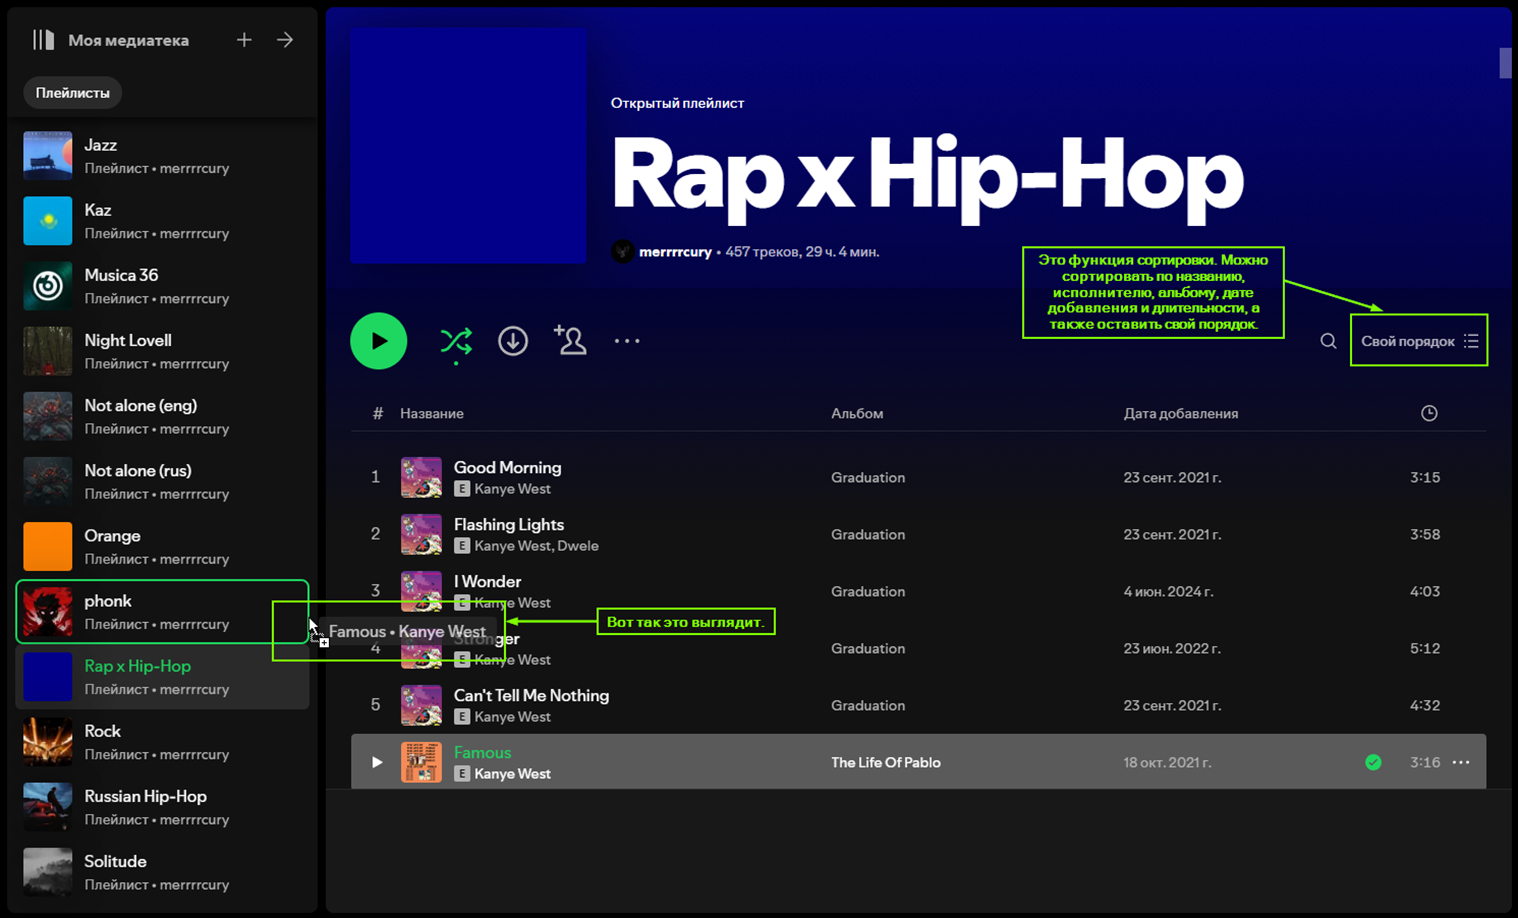Screen dimensions: 1518x918
Task: Open the Kaz playlist
Action: tap(163, 221)
